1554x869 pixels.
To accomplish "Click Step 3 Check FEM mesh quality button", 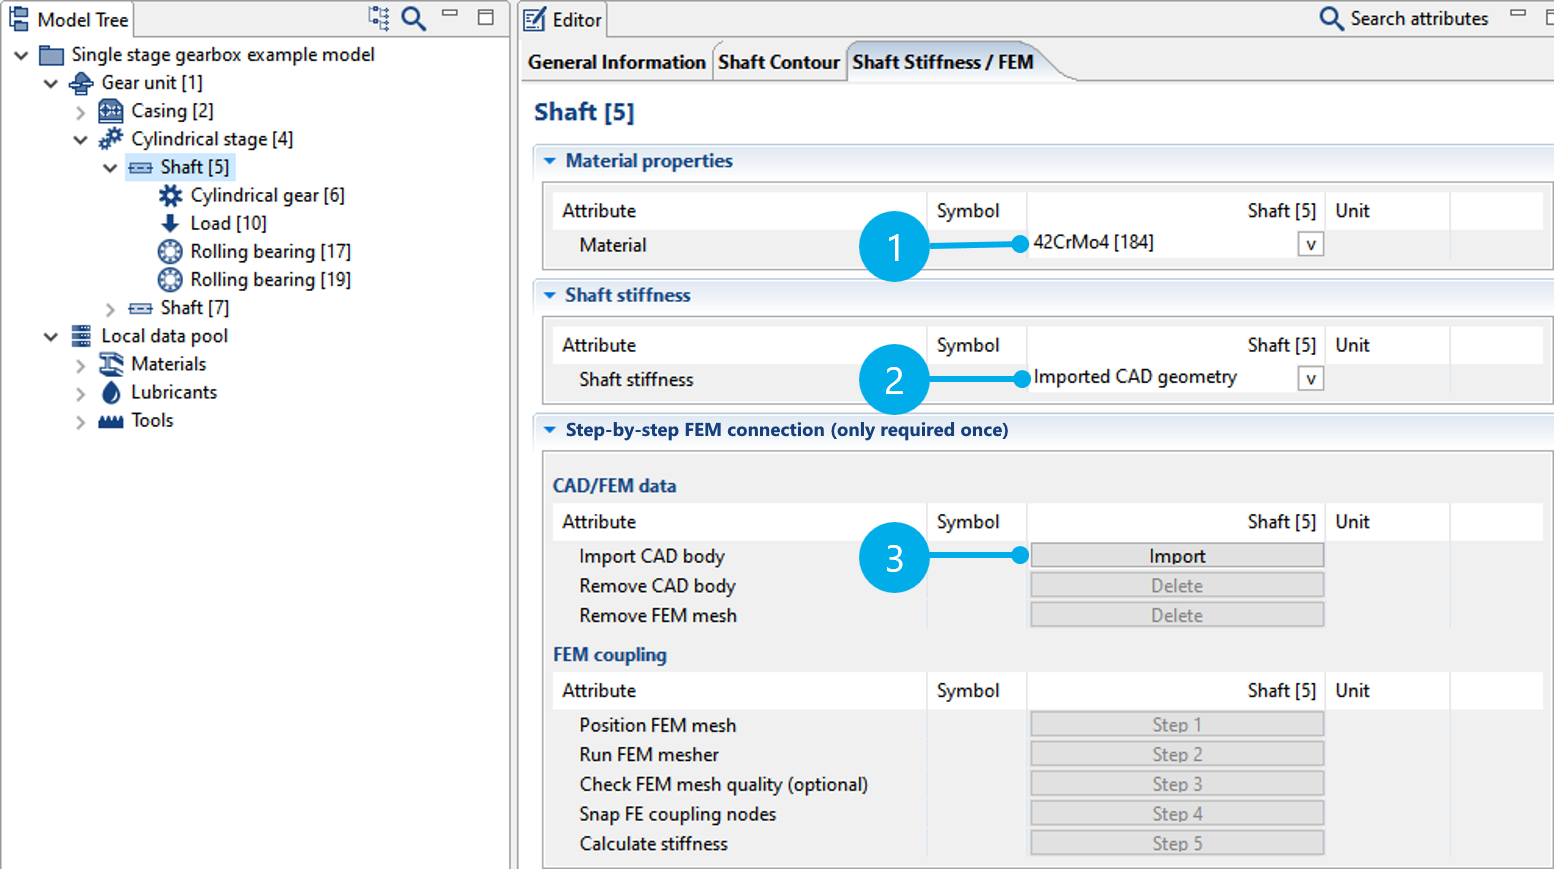I will click(x=1177, y=784).
